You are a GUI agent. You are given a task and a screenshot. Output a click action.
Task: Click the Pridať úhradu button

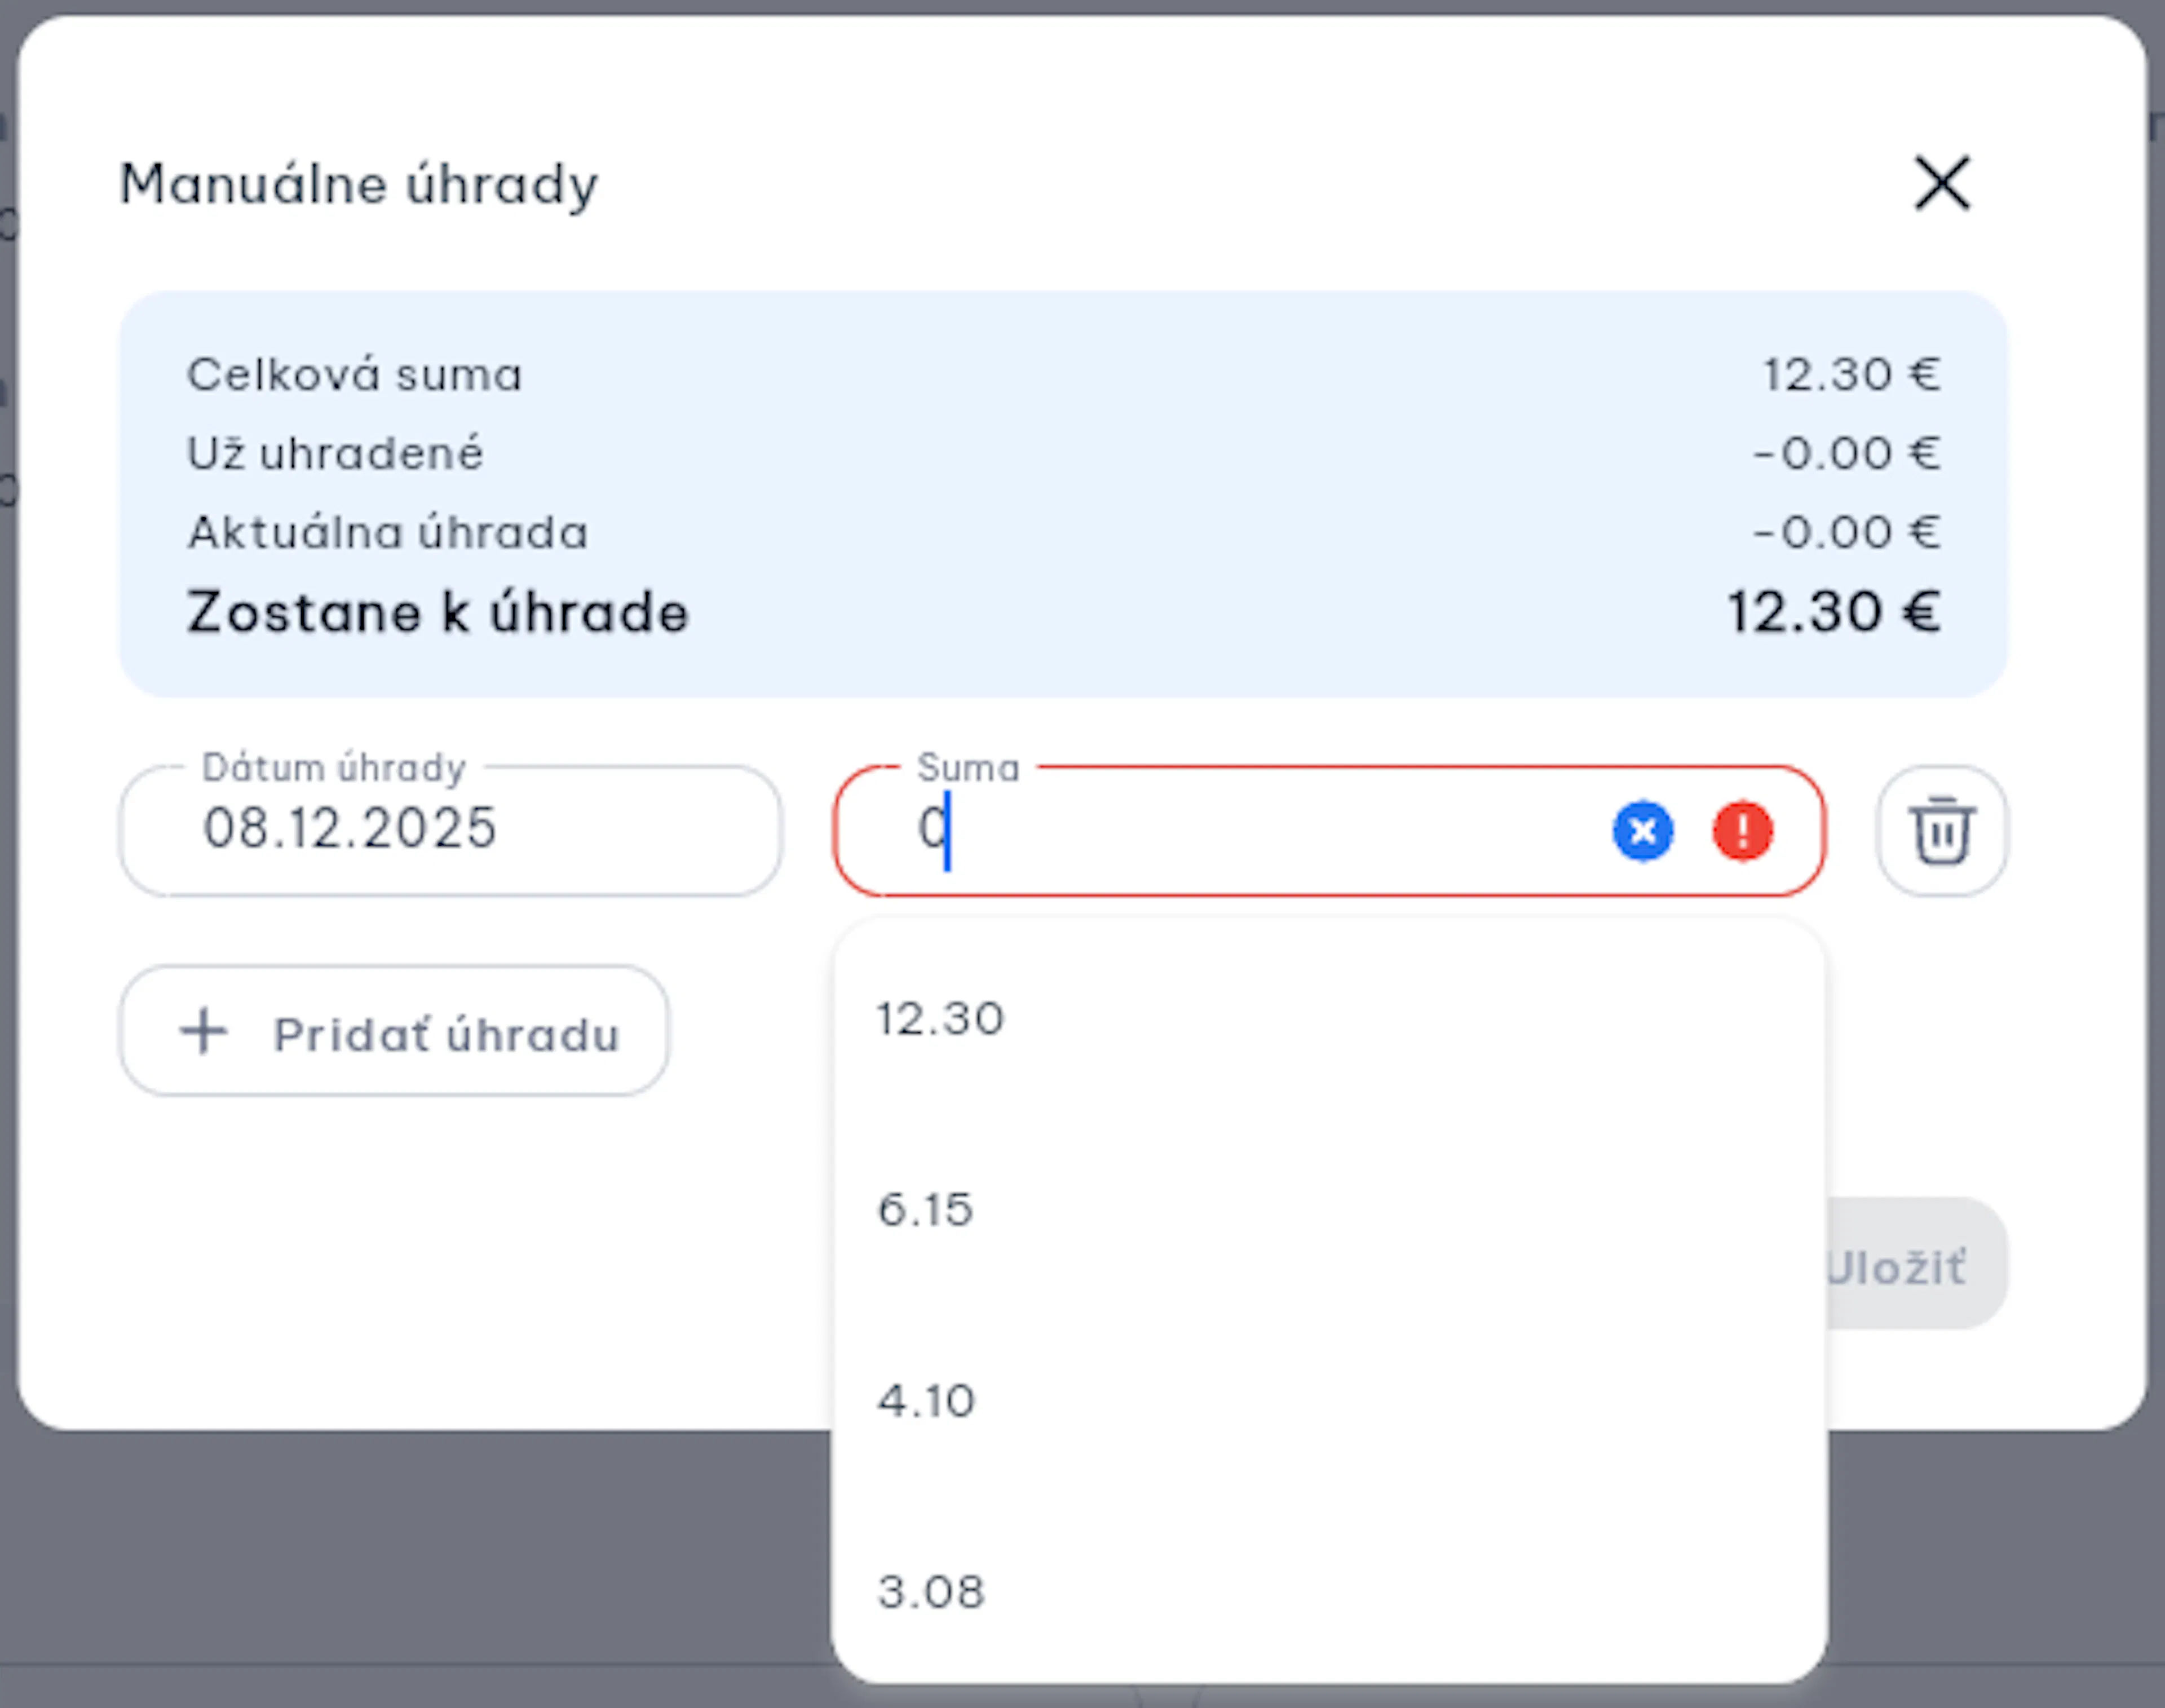[394, 1031]
